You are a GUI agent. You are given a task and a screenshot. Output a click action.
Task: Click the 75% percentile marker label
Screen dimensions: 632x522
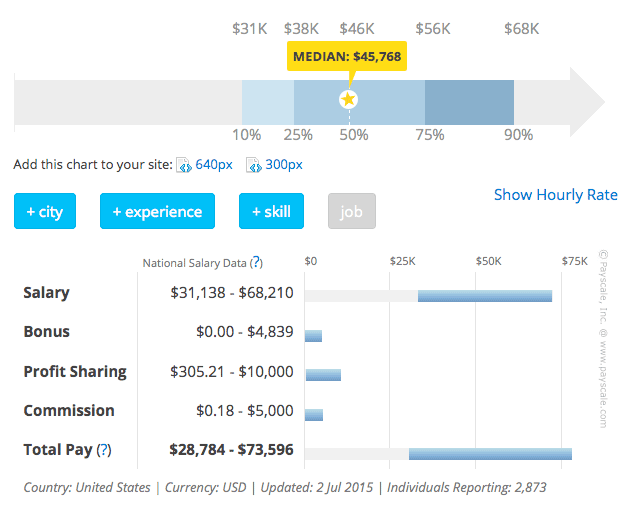(x=430, y=135)
